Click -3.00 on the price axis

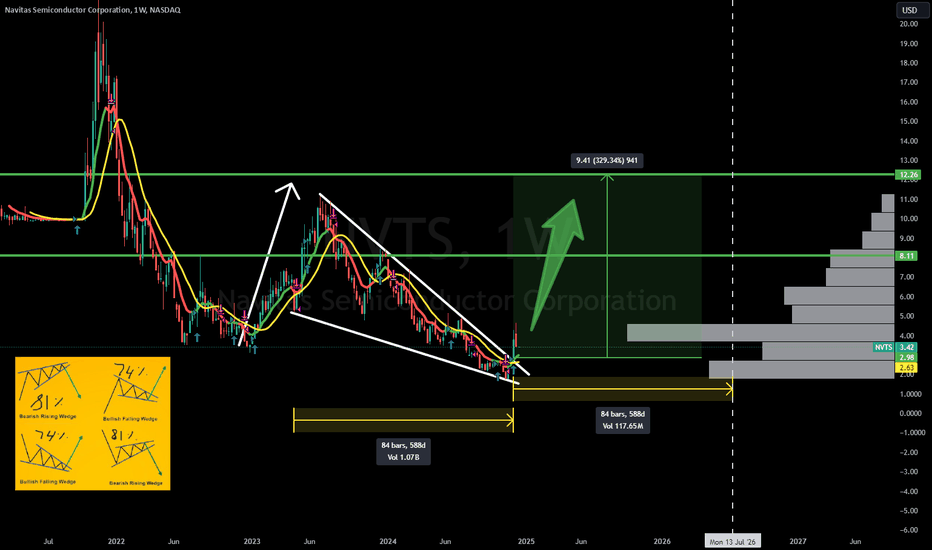[x=908, y=472]
